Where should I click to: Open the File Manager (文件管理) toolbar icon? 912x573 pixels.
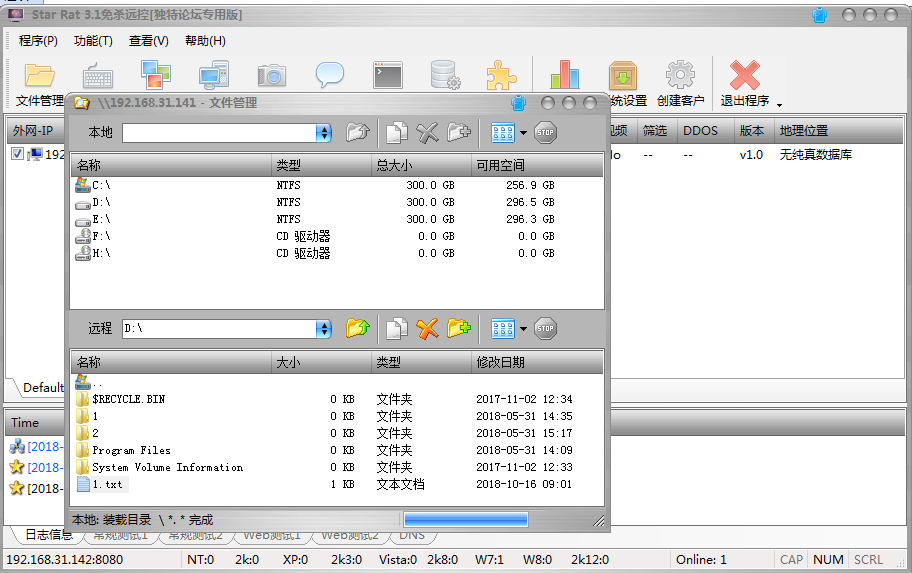pos(40,76)
